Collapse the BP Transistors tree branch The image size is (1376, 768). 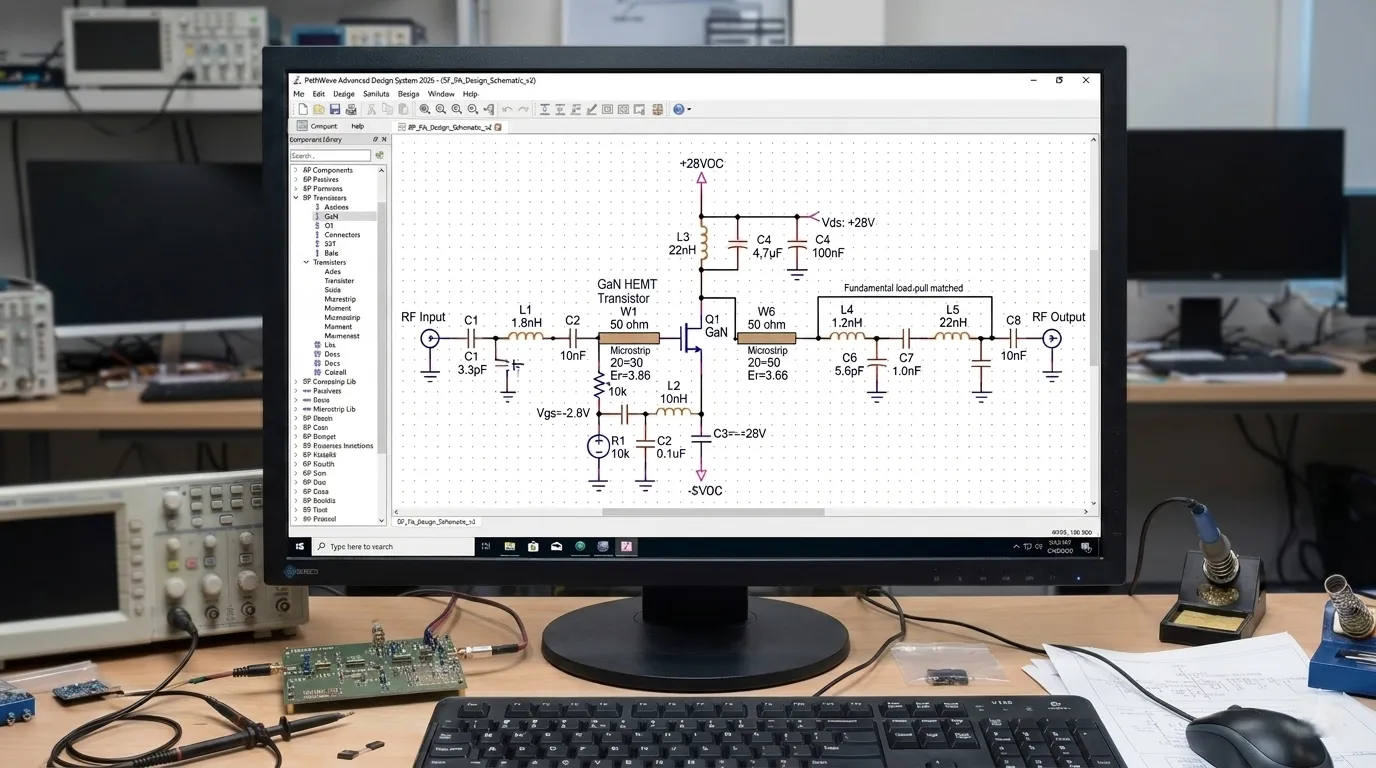tap(296, 197)
